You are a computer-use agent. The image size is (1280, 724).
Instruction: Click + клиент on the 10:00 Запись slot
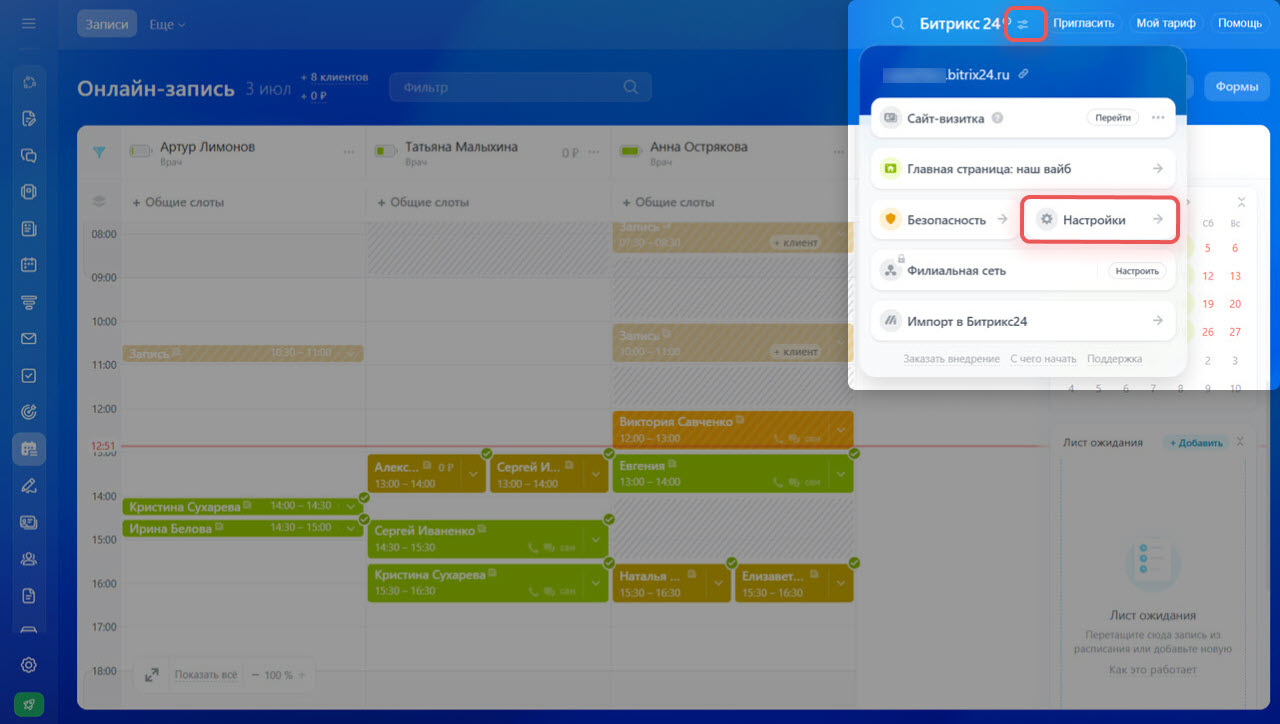(795, 352)
